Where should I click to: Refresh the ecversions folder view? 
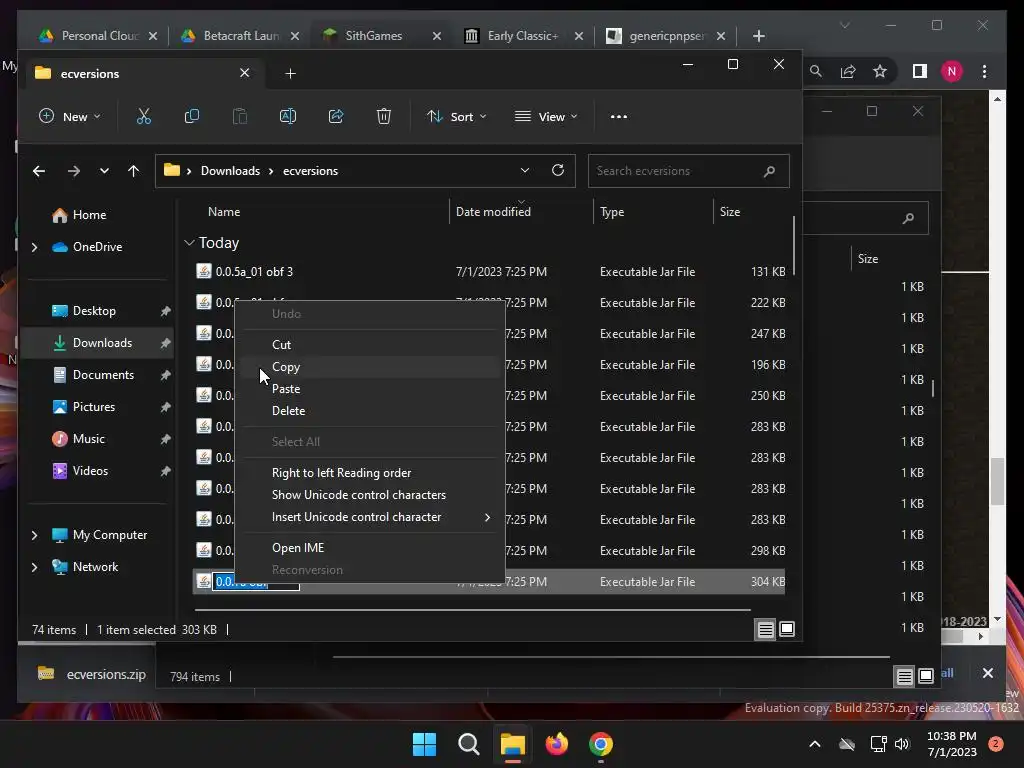tap(558, 170)
